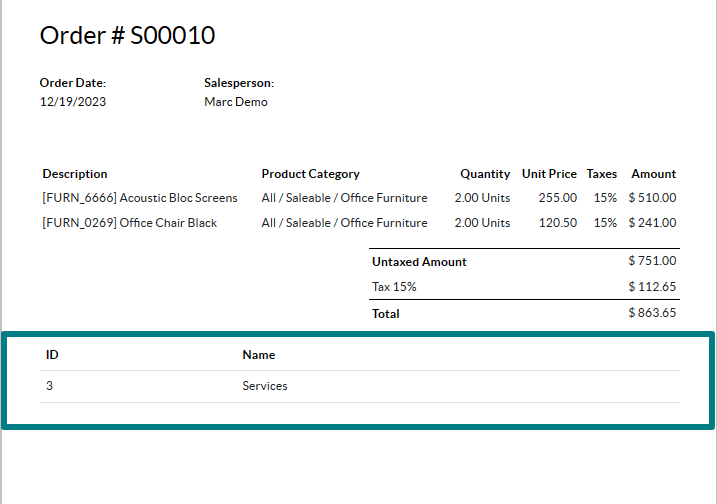Click the $ 510.00 line amount
717x504 pixels.
pyautogui.click(x=652, y=198)
